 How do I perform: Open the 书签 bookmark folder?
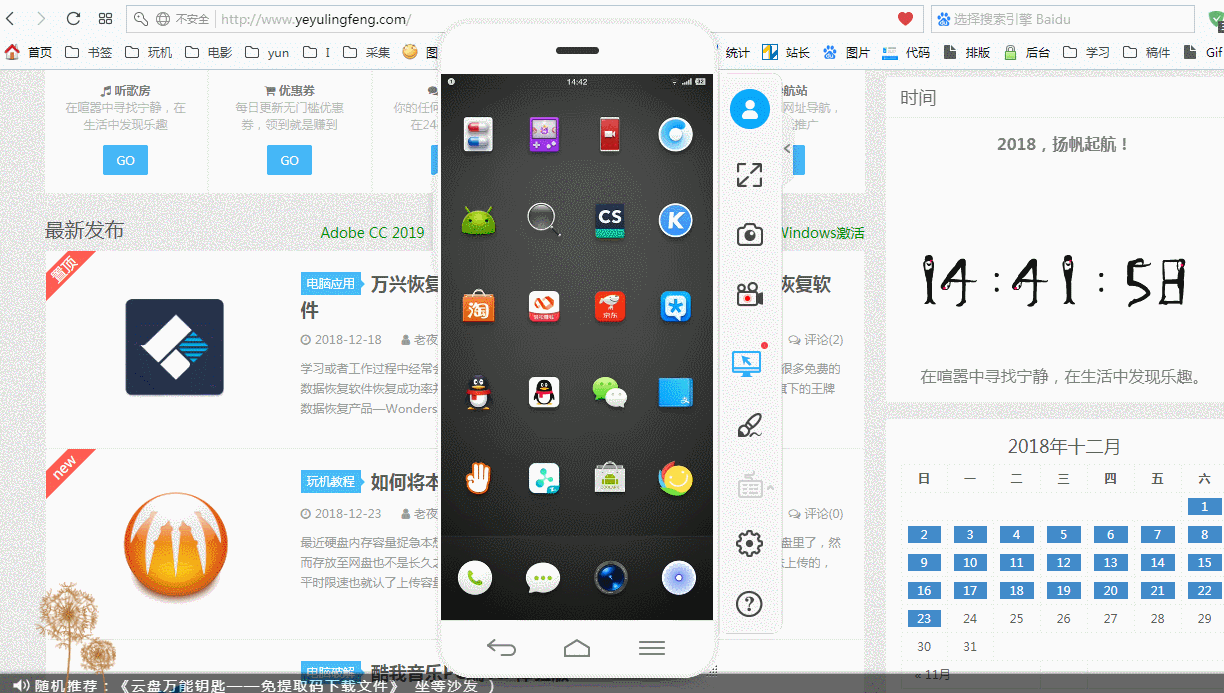pyautogui.click(x=88, y=53)
